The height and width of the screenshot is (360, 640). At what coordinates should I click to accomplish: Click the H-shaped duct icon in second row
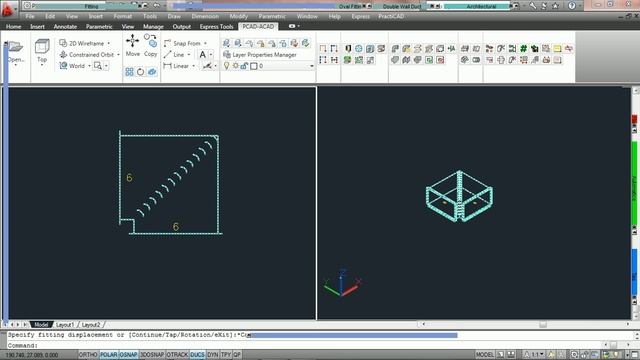point(334,60)
